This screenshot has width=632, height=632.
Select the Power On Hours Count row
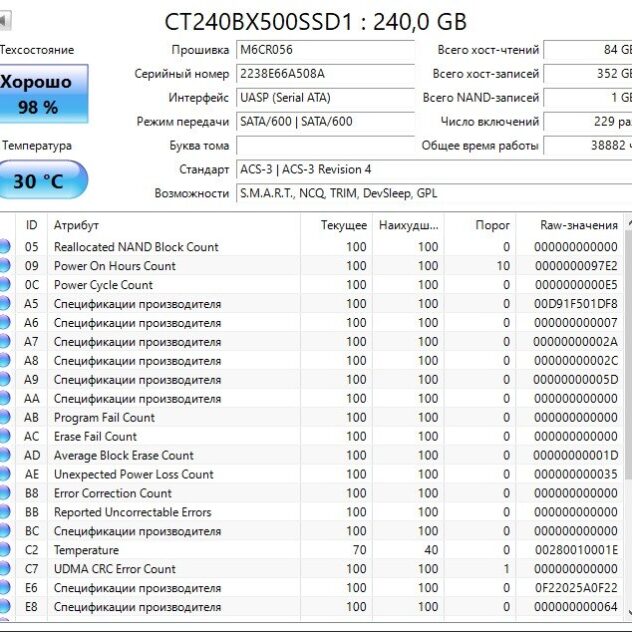pyautogui.click(x=312, y=265)
